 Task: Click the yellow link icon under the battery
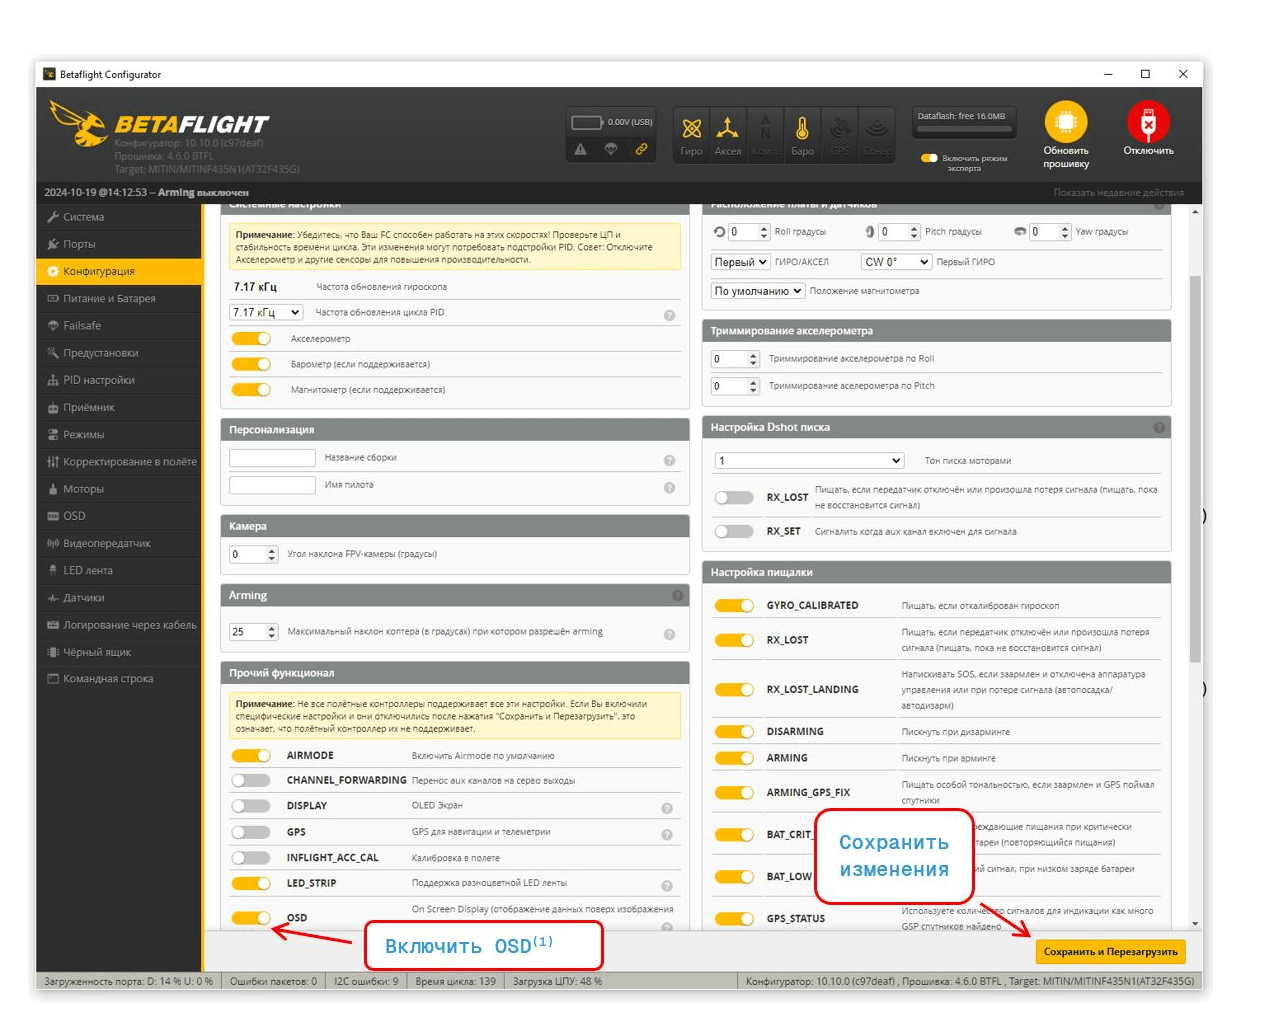641,149
